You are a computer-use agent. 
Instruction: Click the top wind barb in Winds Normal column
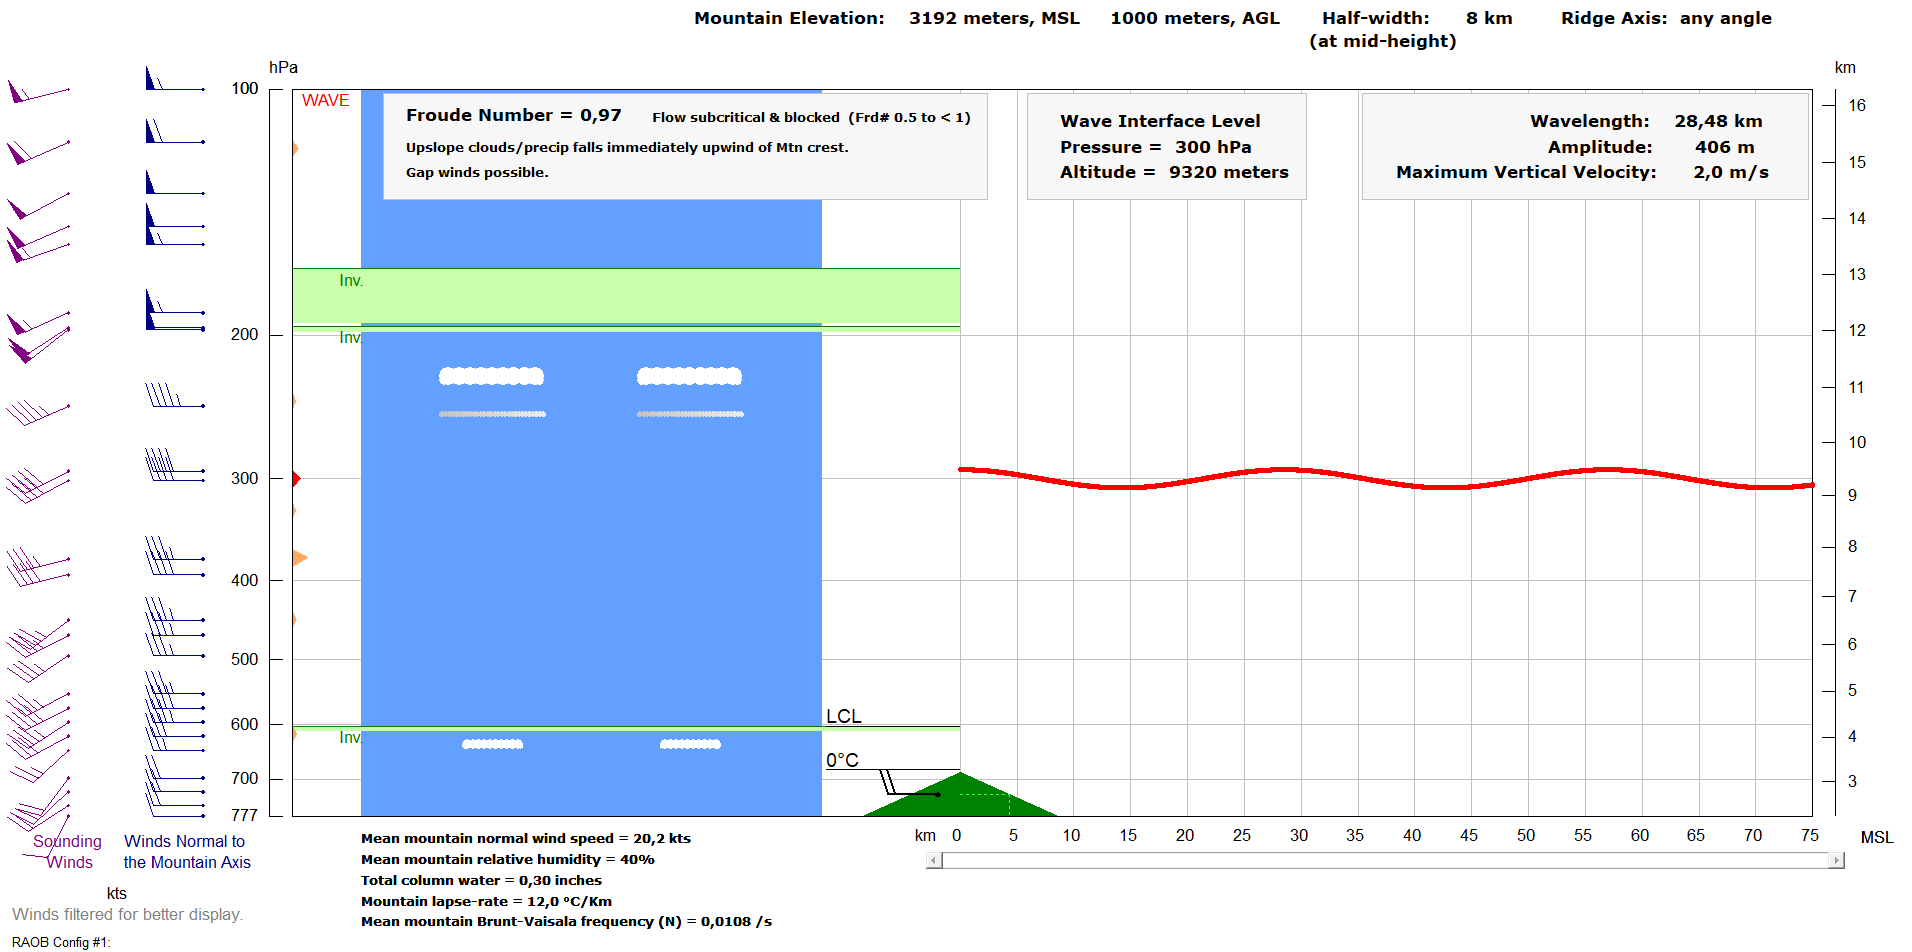172,80
